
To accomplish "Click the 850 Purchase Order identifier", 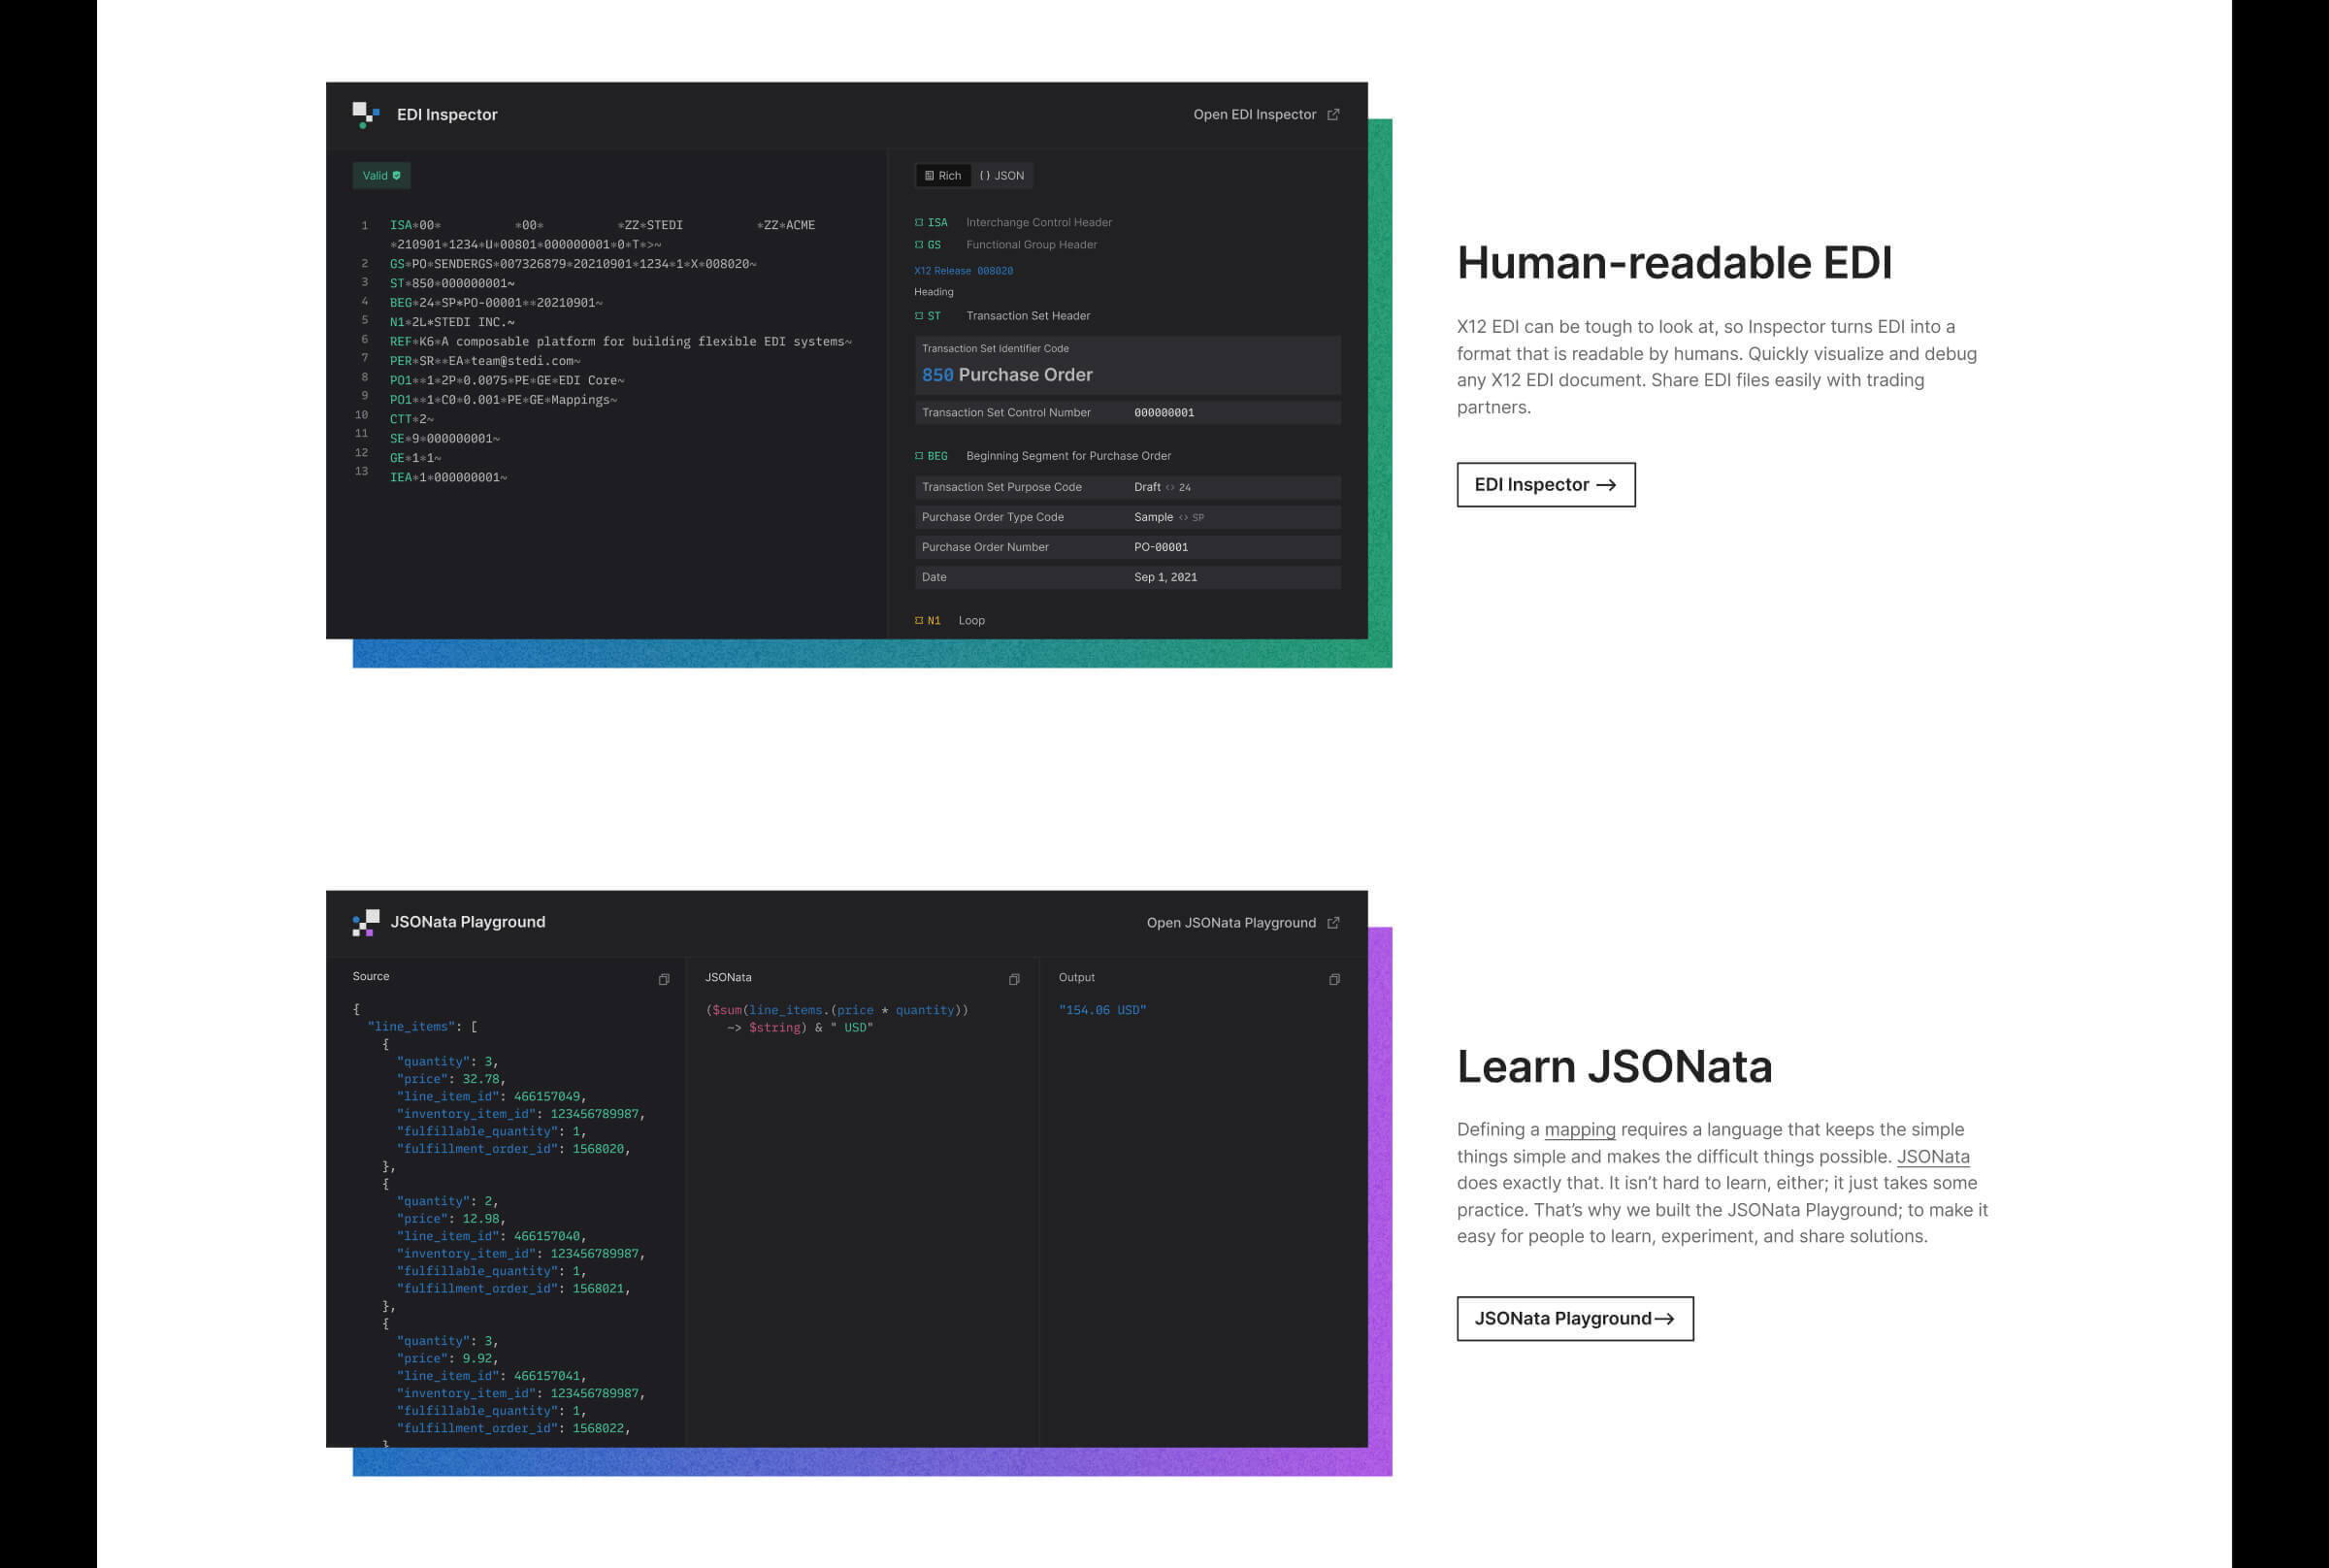I will pos(1007,375).
